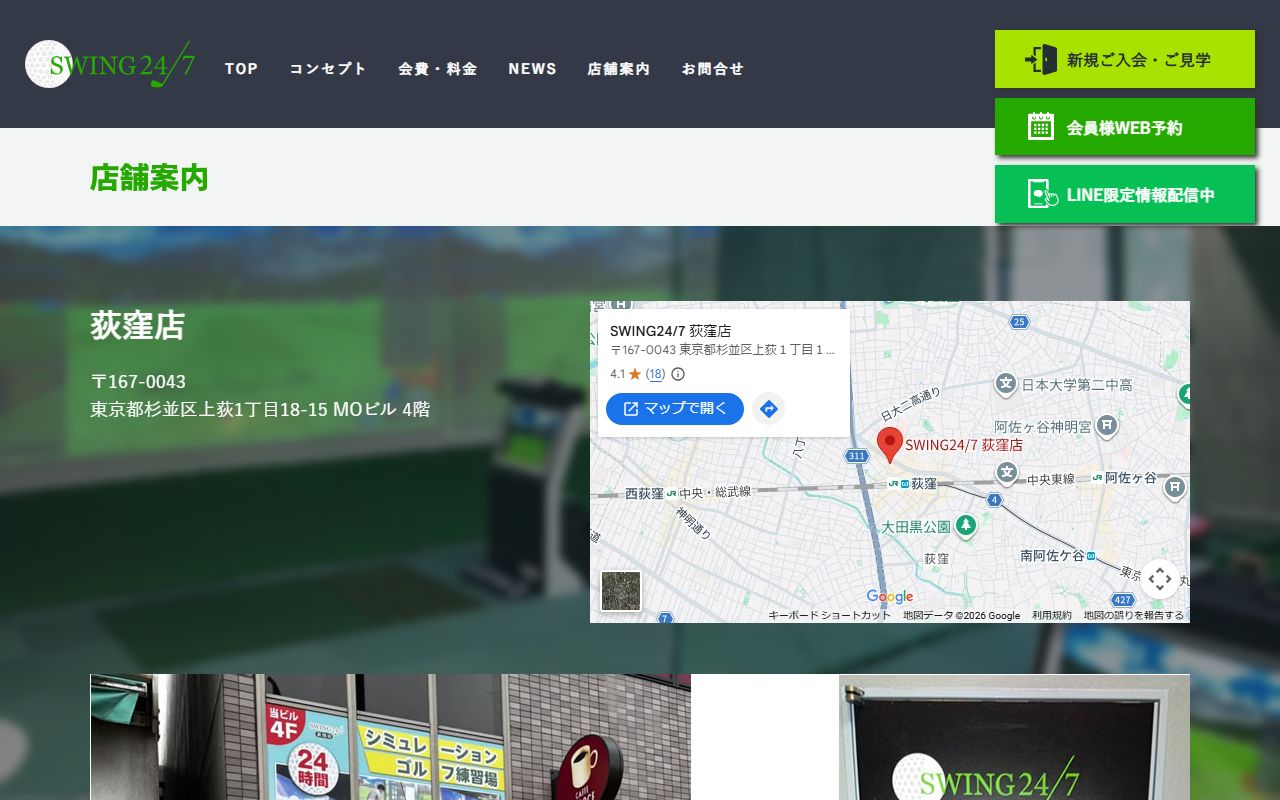This screenshot has width=1280, height=800.
Task: Open the 店舗案内 menu item
Action: 618,69
